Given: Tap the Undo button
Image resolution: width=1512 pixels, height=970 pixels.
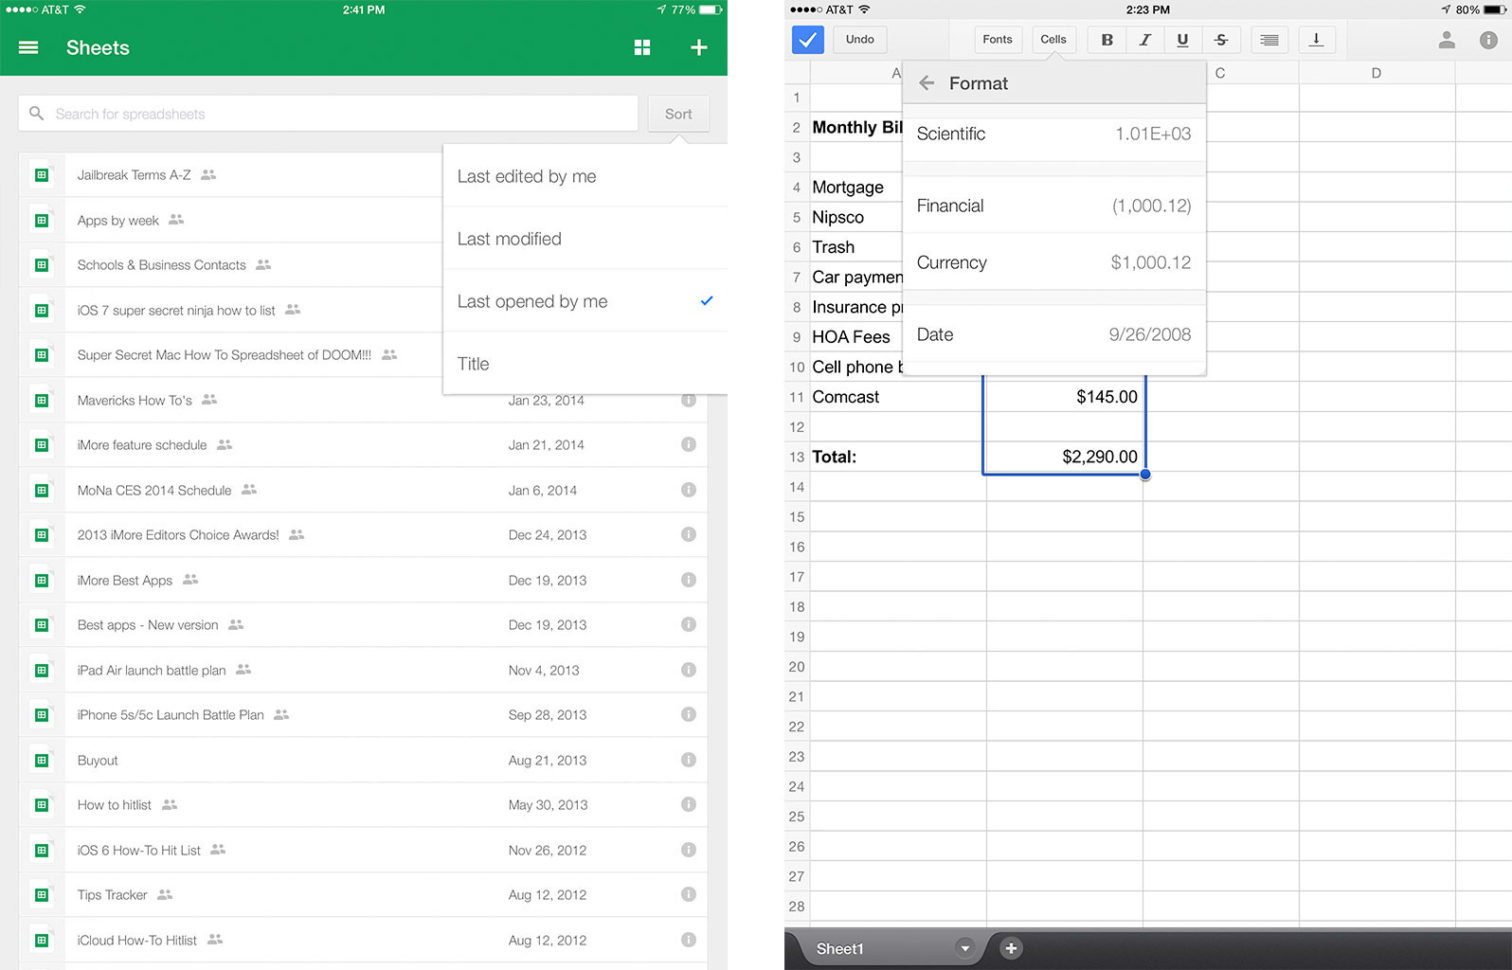Looking at the screenshot, I should 858,39.
